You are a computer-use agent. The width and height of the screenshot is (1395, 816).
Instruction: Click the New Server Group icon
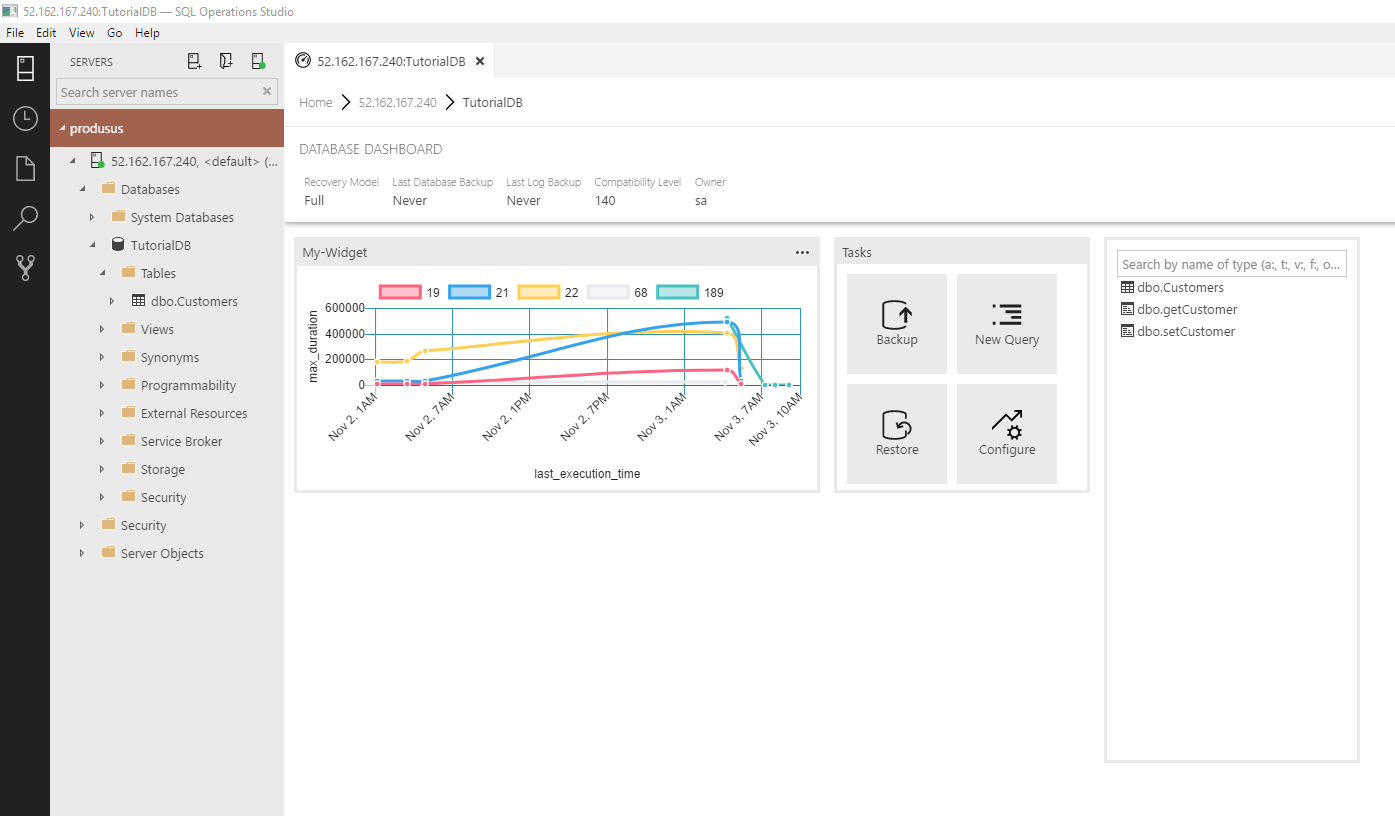click(x=226, y=62)
